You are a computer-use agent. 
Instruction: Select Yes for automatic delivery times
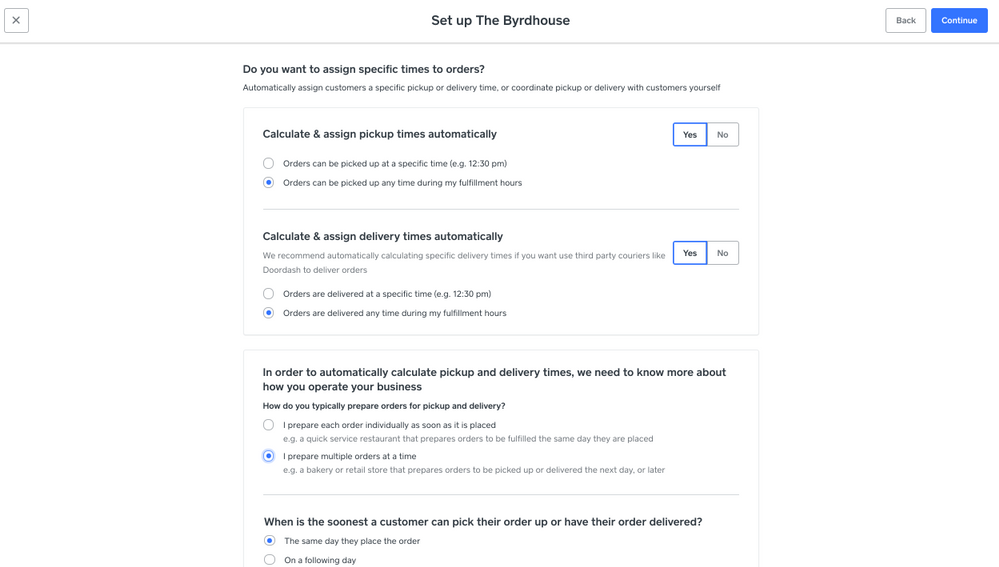[x=689, y=253]
